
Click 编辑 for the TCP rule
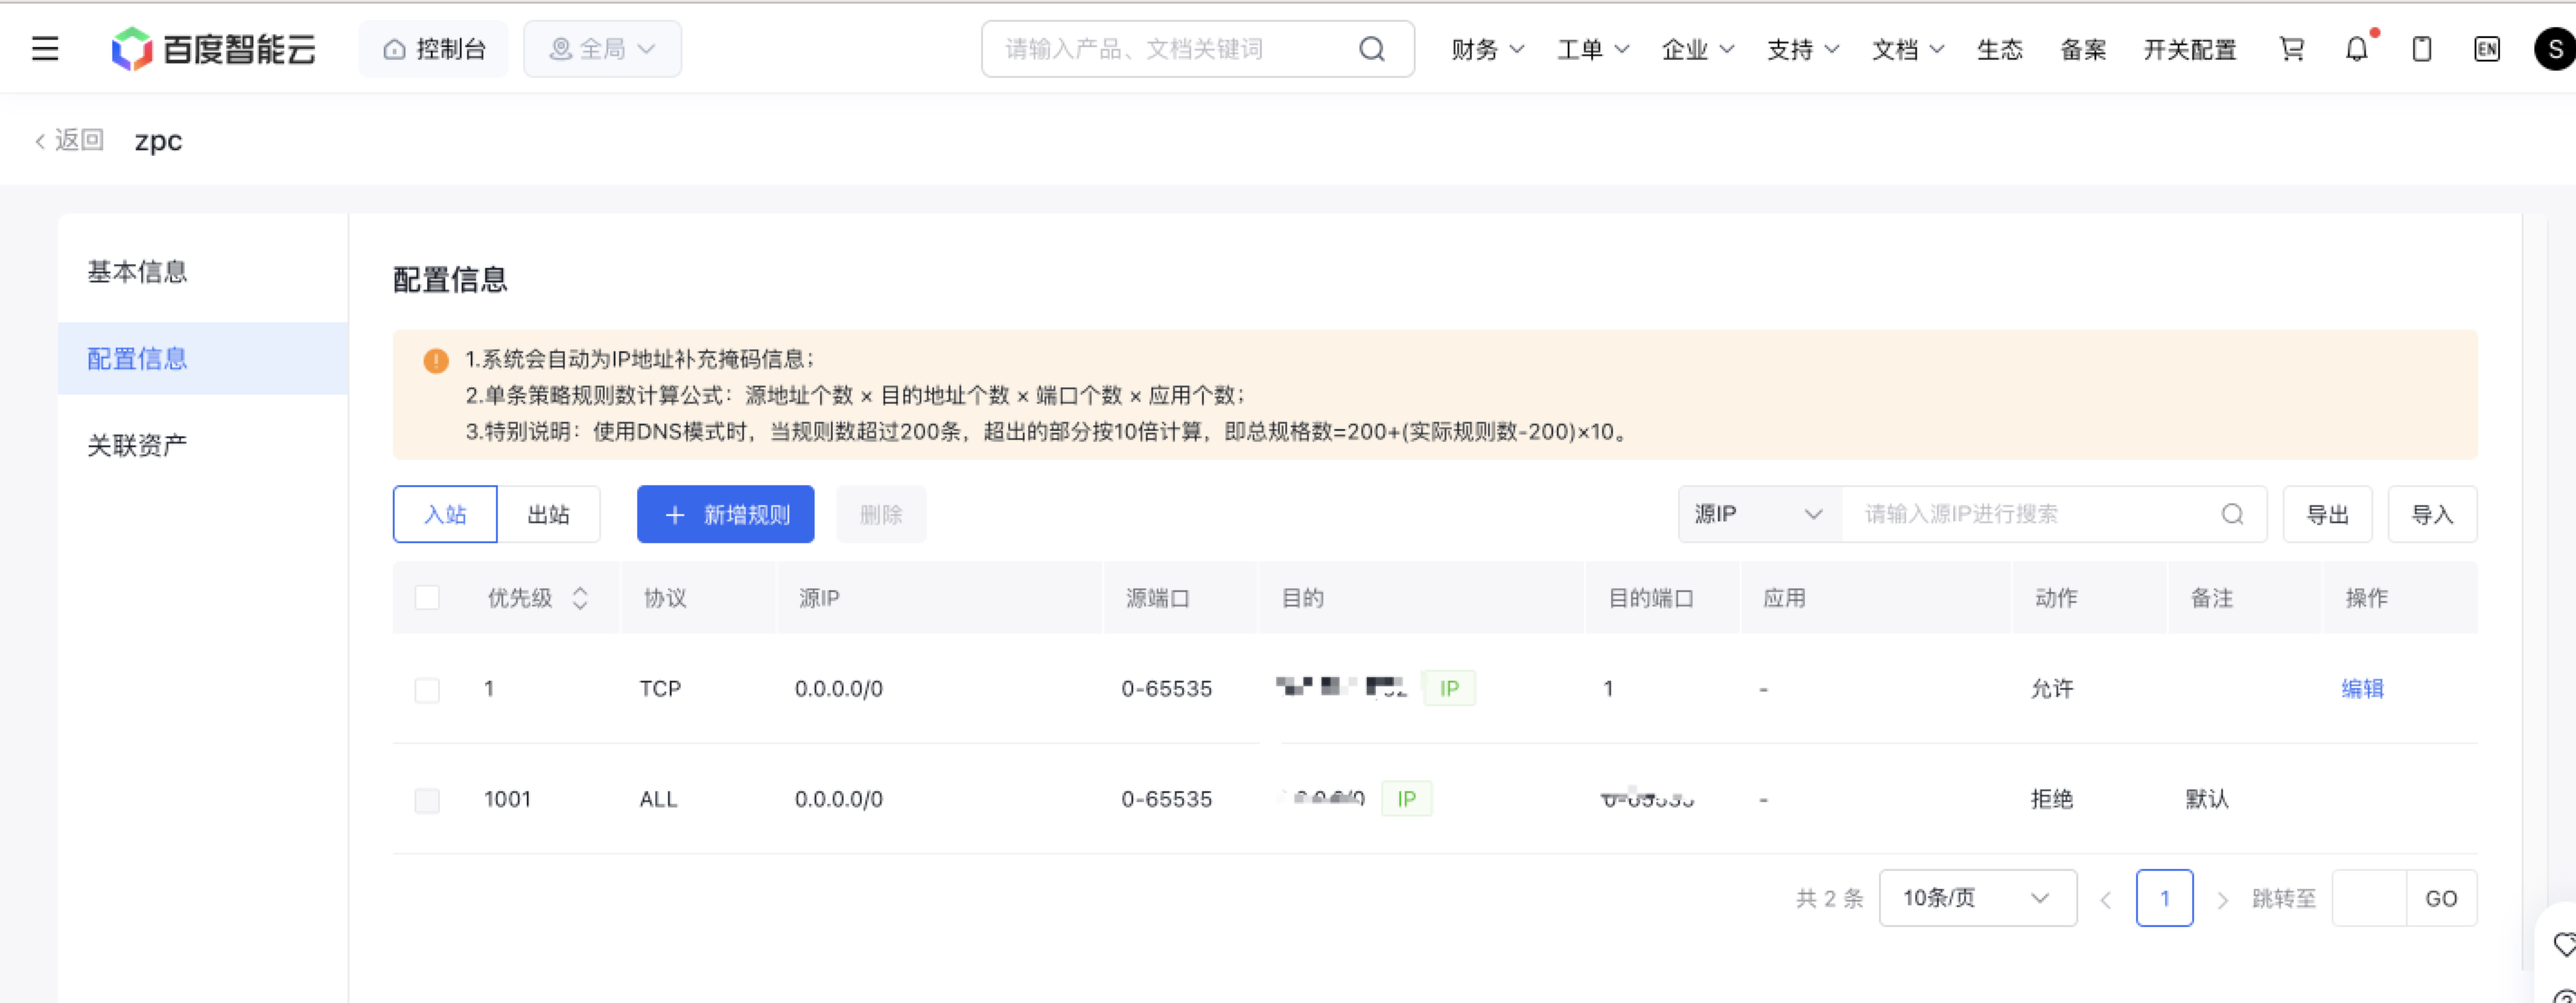click(x=2362, y=688)
